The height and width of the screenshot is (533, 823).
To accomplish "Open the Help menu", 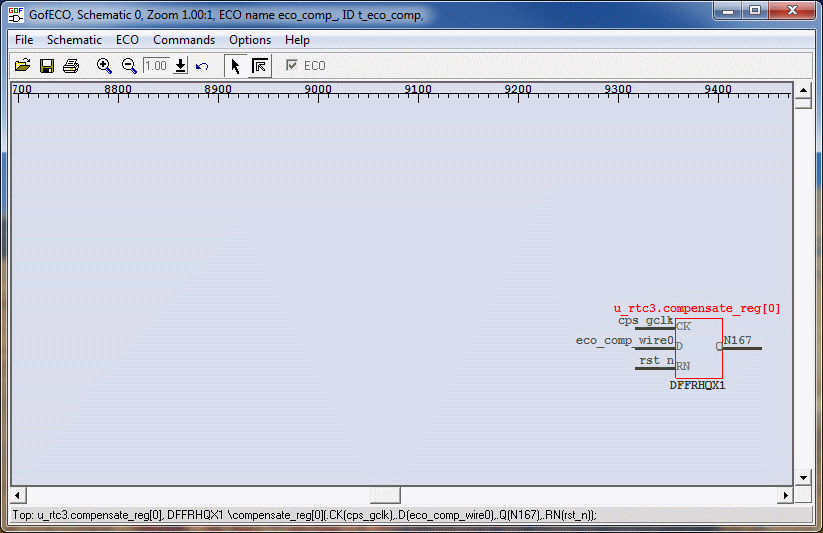I will coord(297,40).
